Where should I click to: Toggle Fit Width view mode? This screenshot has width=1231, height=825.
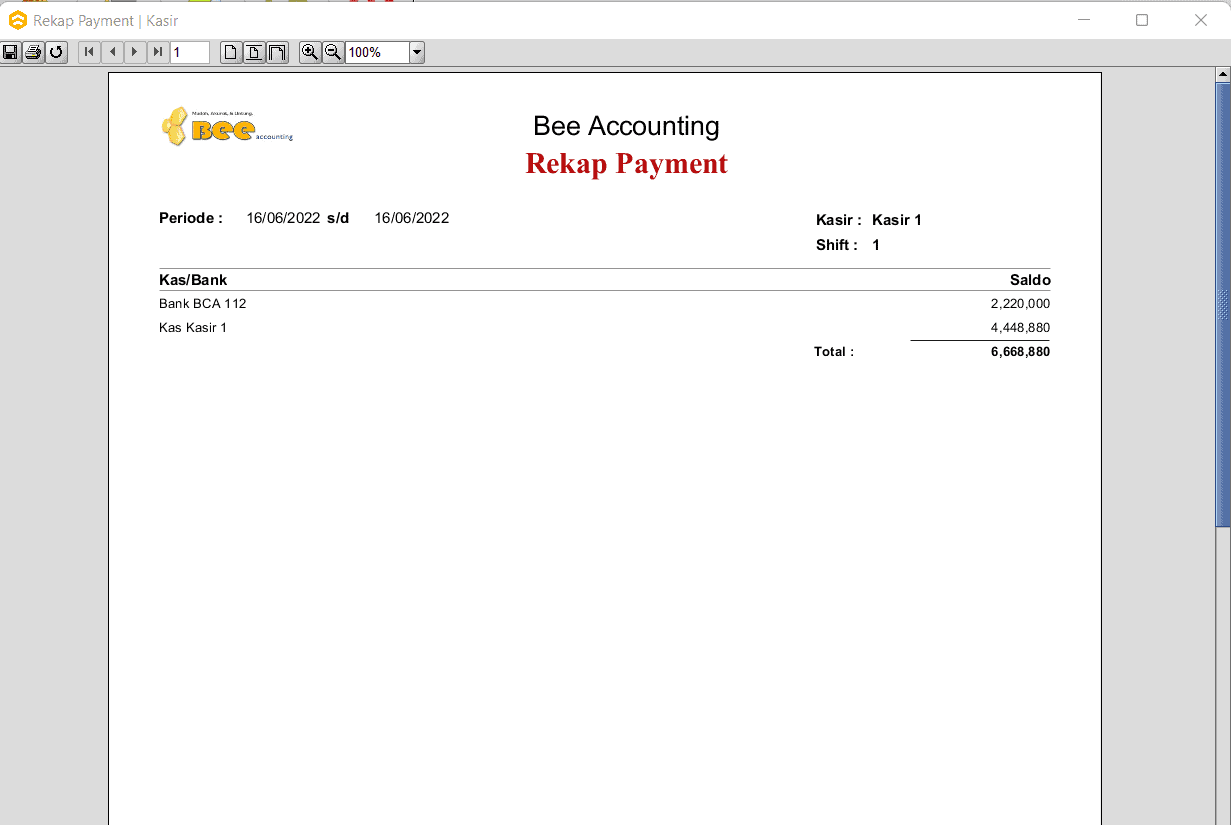(x=277, y=52)
